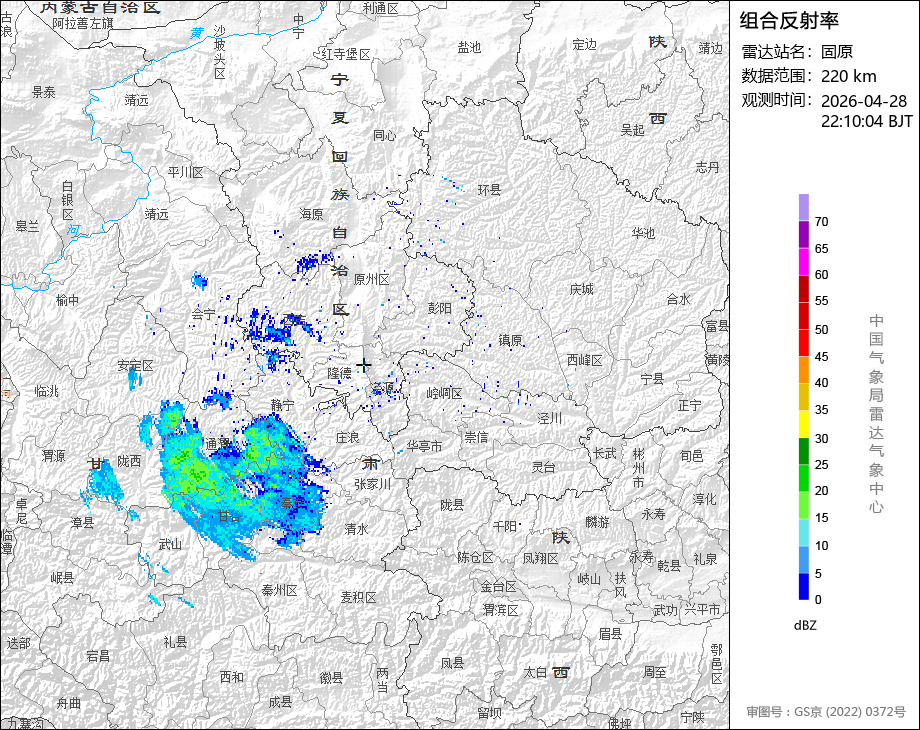This screenshot has height=730, width=920.
Task: Click the radar station name 固原
Action: 837,52
